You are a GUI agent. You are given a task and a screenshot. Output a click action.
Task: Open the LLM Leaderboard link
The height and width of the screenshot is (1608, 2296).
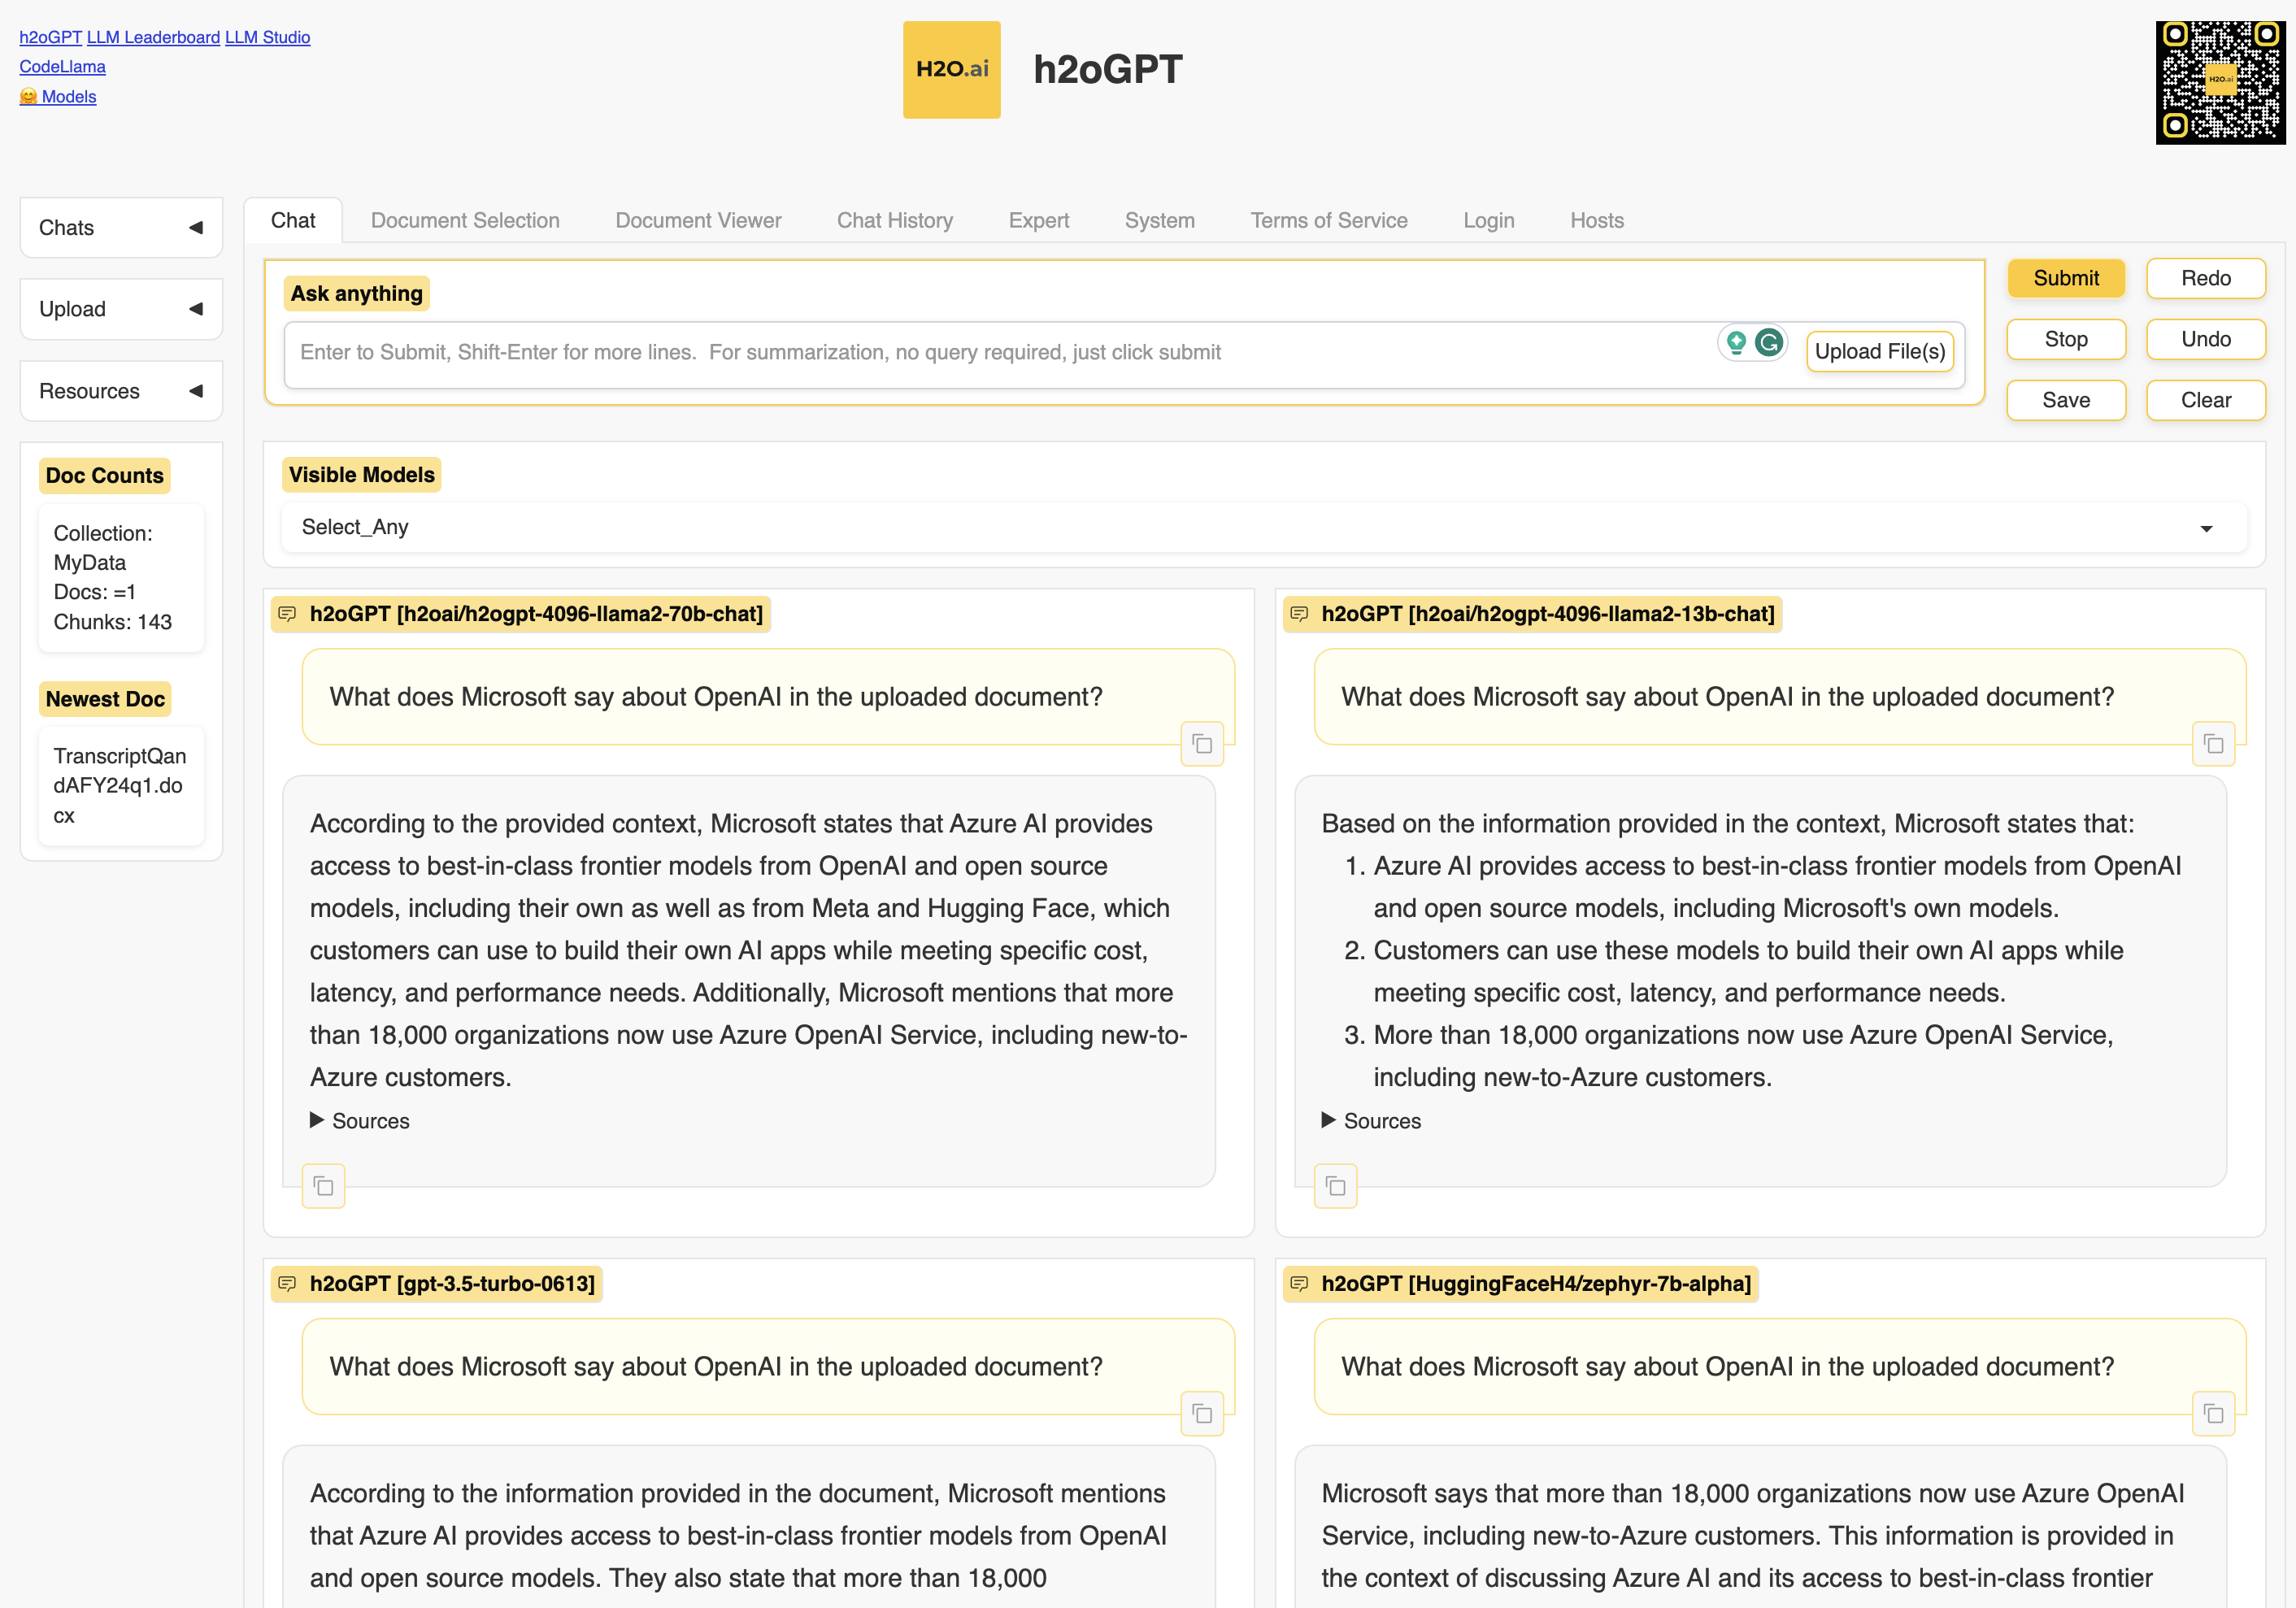[153, 37]
